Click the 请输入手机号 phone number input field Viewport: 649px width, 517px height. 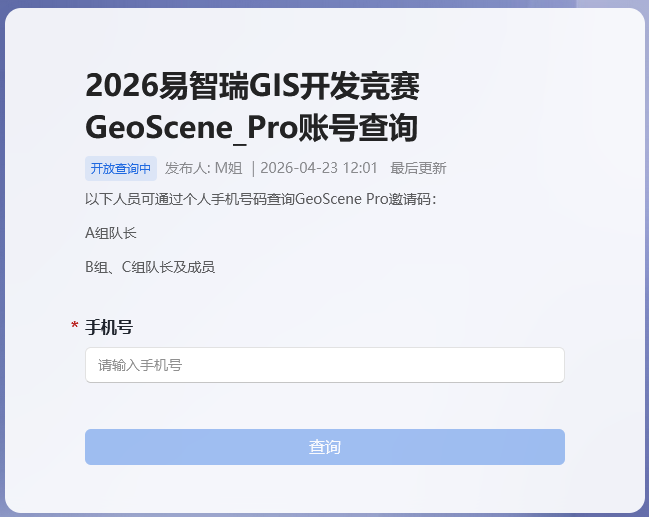click(x=325, y=365)
